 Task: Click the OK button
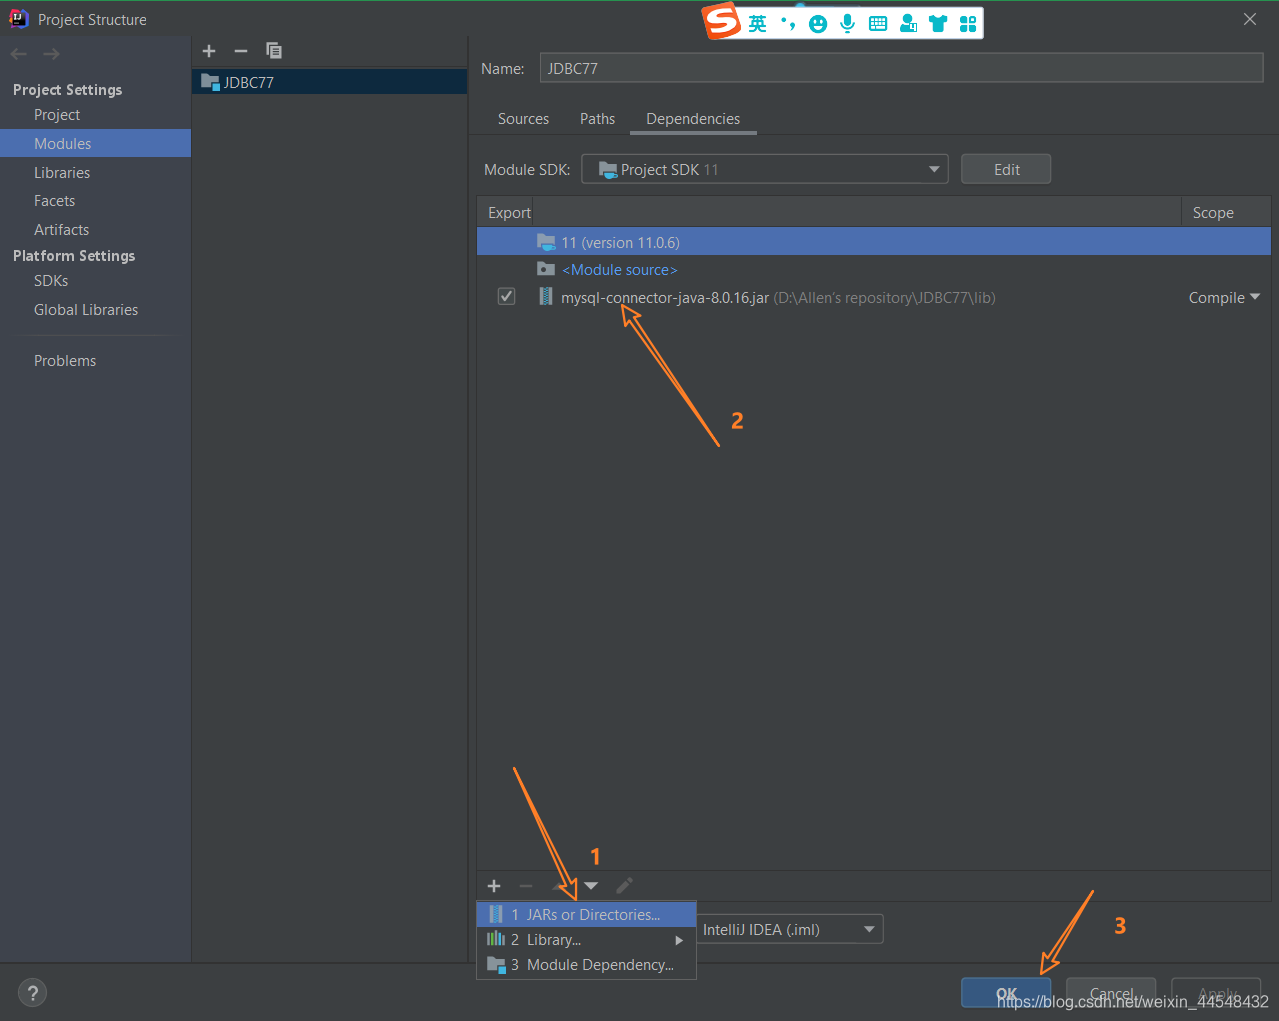pos(1006,993)
